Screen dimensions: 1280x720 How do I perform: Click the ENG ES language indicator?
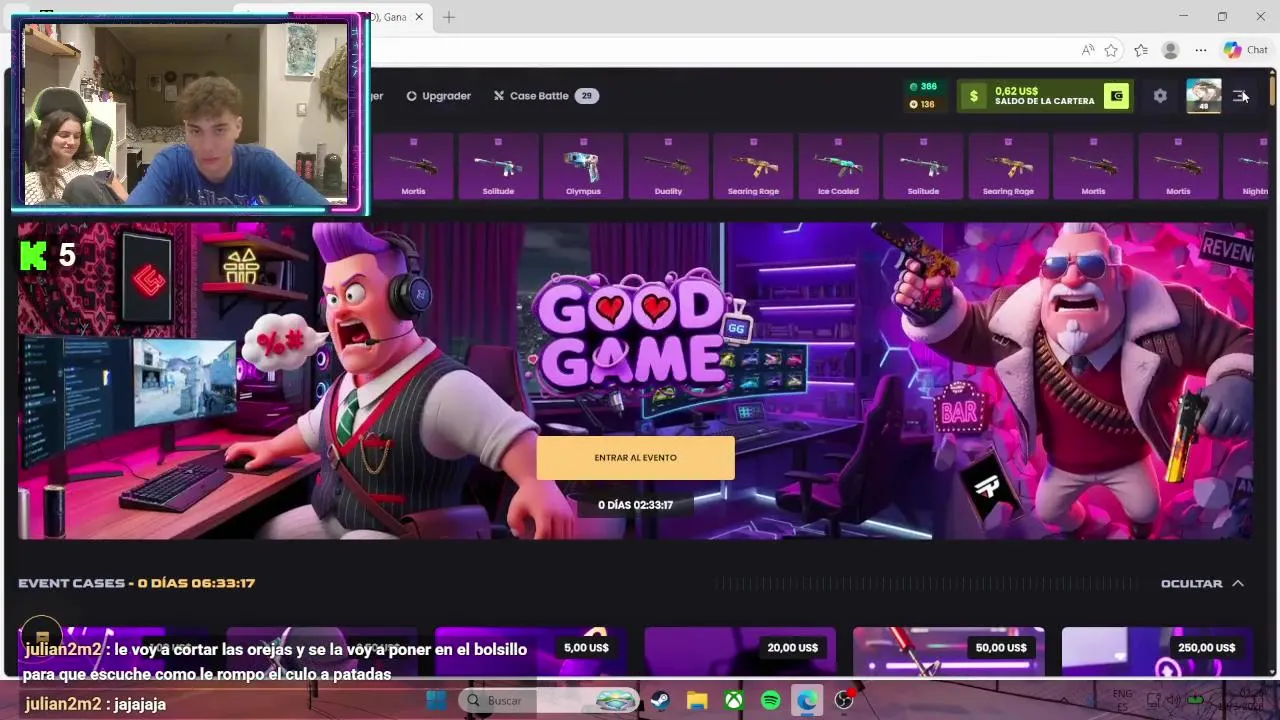click(x=1123, y=700)
